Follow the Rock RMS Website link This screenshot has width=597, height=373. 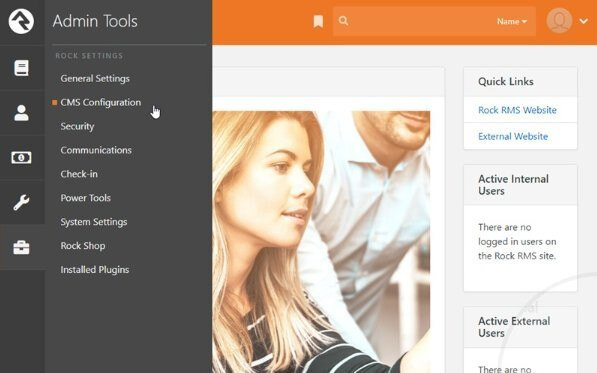tap(517, 110)
